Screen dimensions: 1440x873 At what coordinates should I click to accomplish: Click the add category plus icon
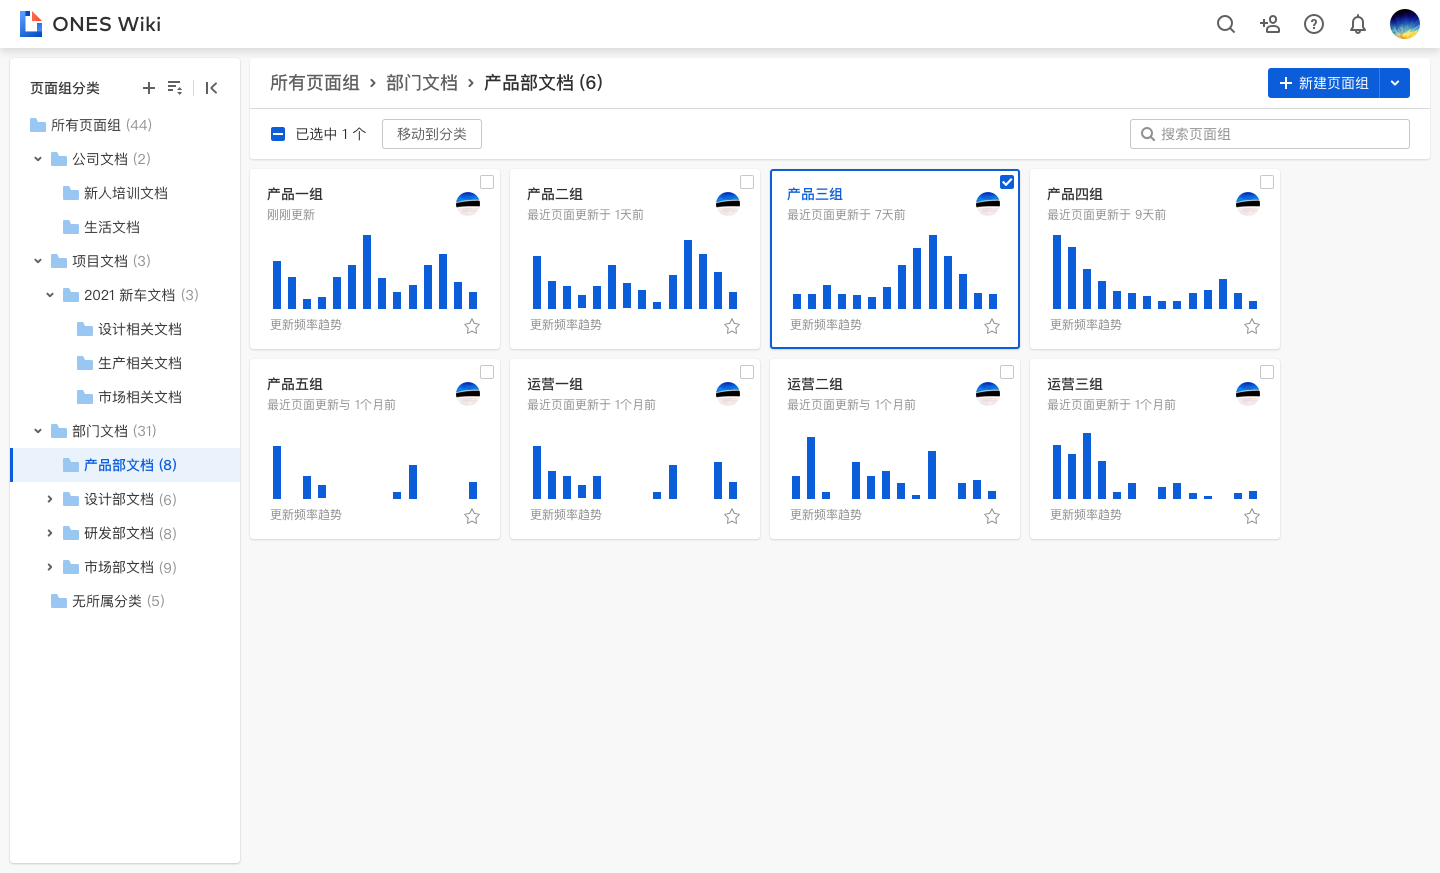click(149, 88)
